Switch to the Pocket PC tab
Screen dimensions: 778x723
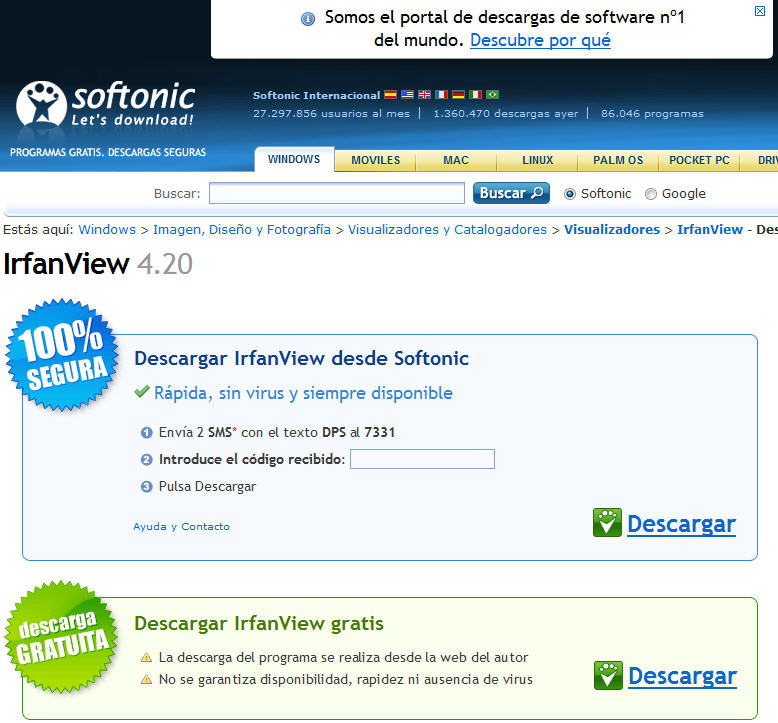point(699,160)
